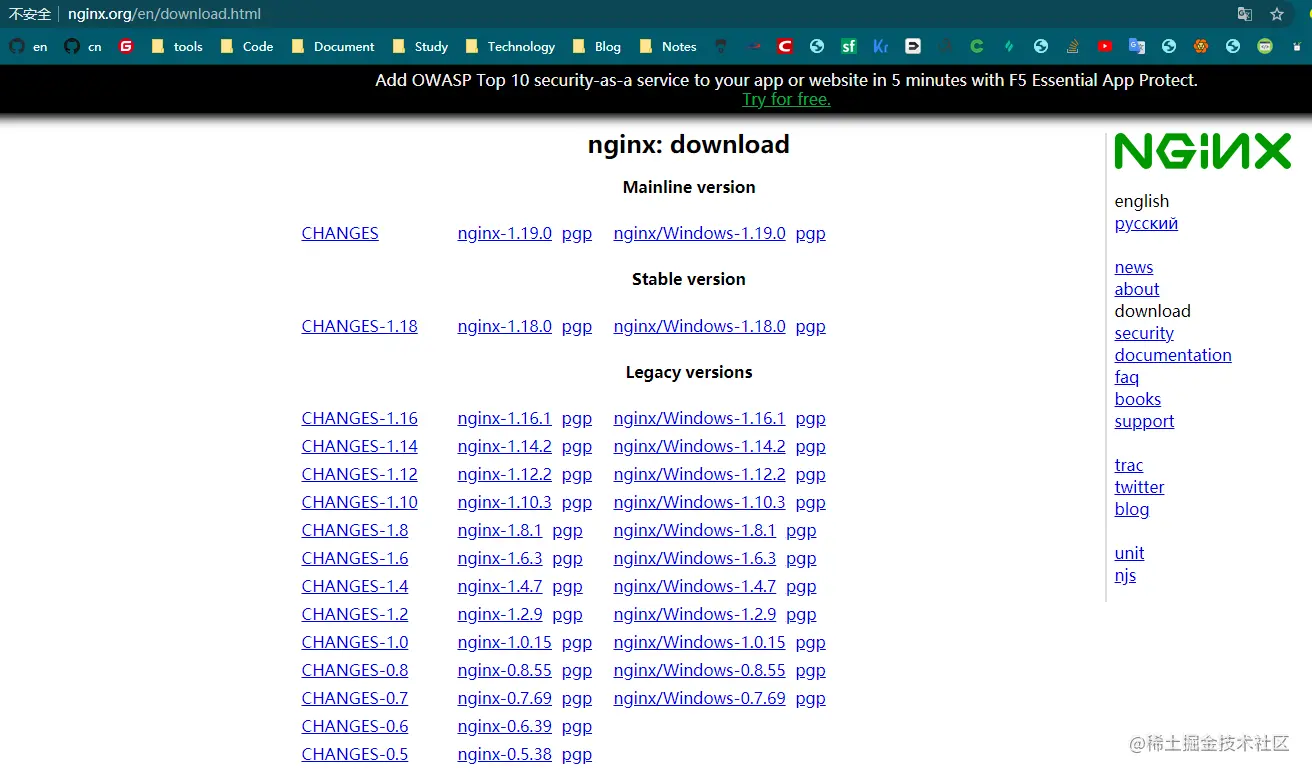Expand the "tools" bookmark folder

(177, 46)
